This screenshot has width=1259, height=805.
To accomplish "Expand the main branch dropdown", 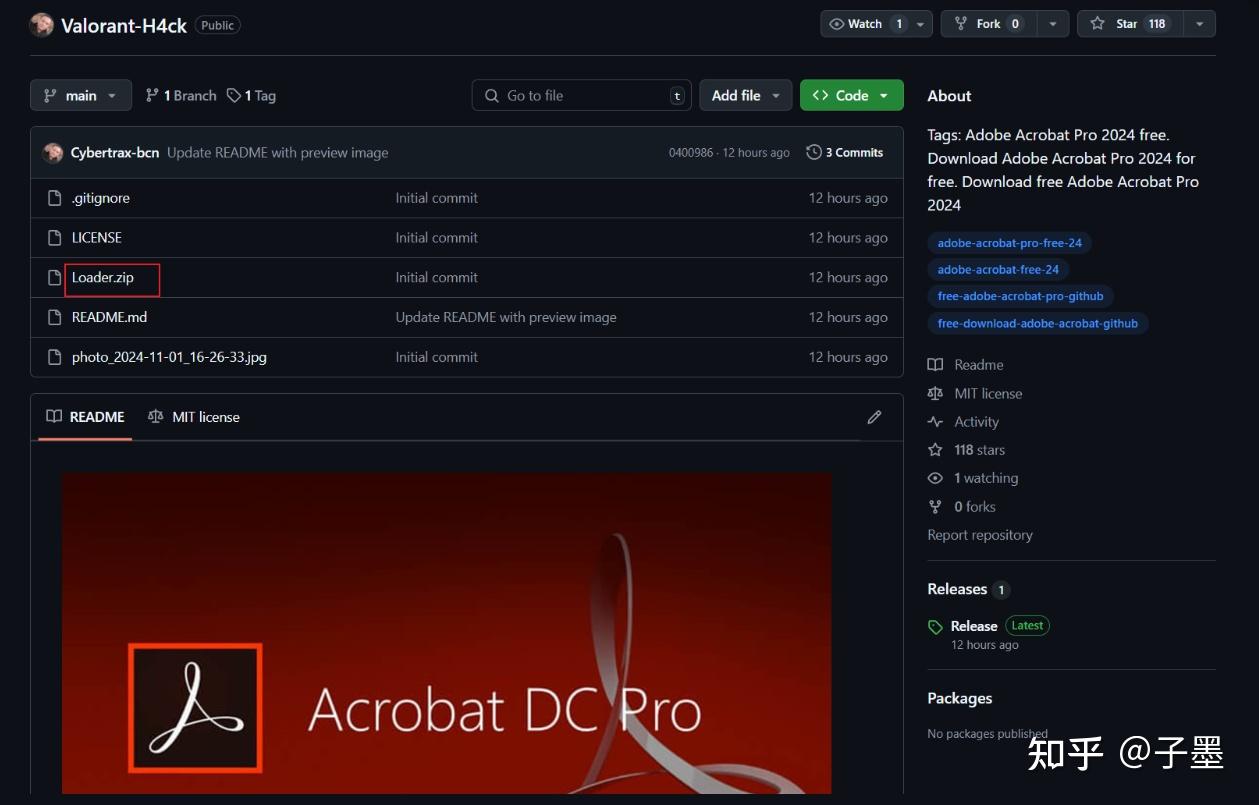I will [x=81, y=96].
